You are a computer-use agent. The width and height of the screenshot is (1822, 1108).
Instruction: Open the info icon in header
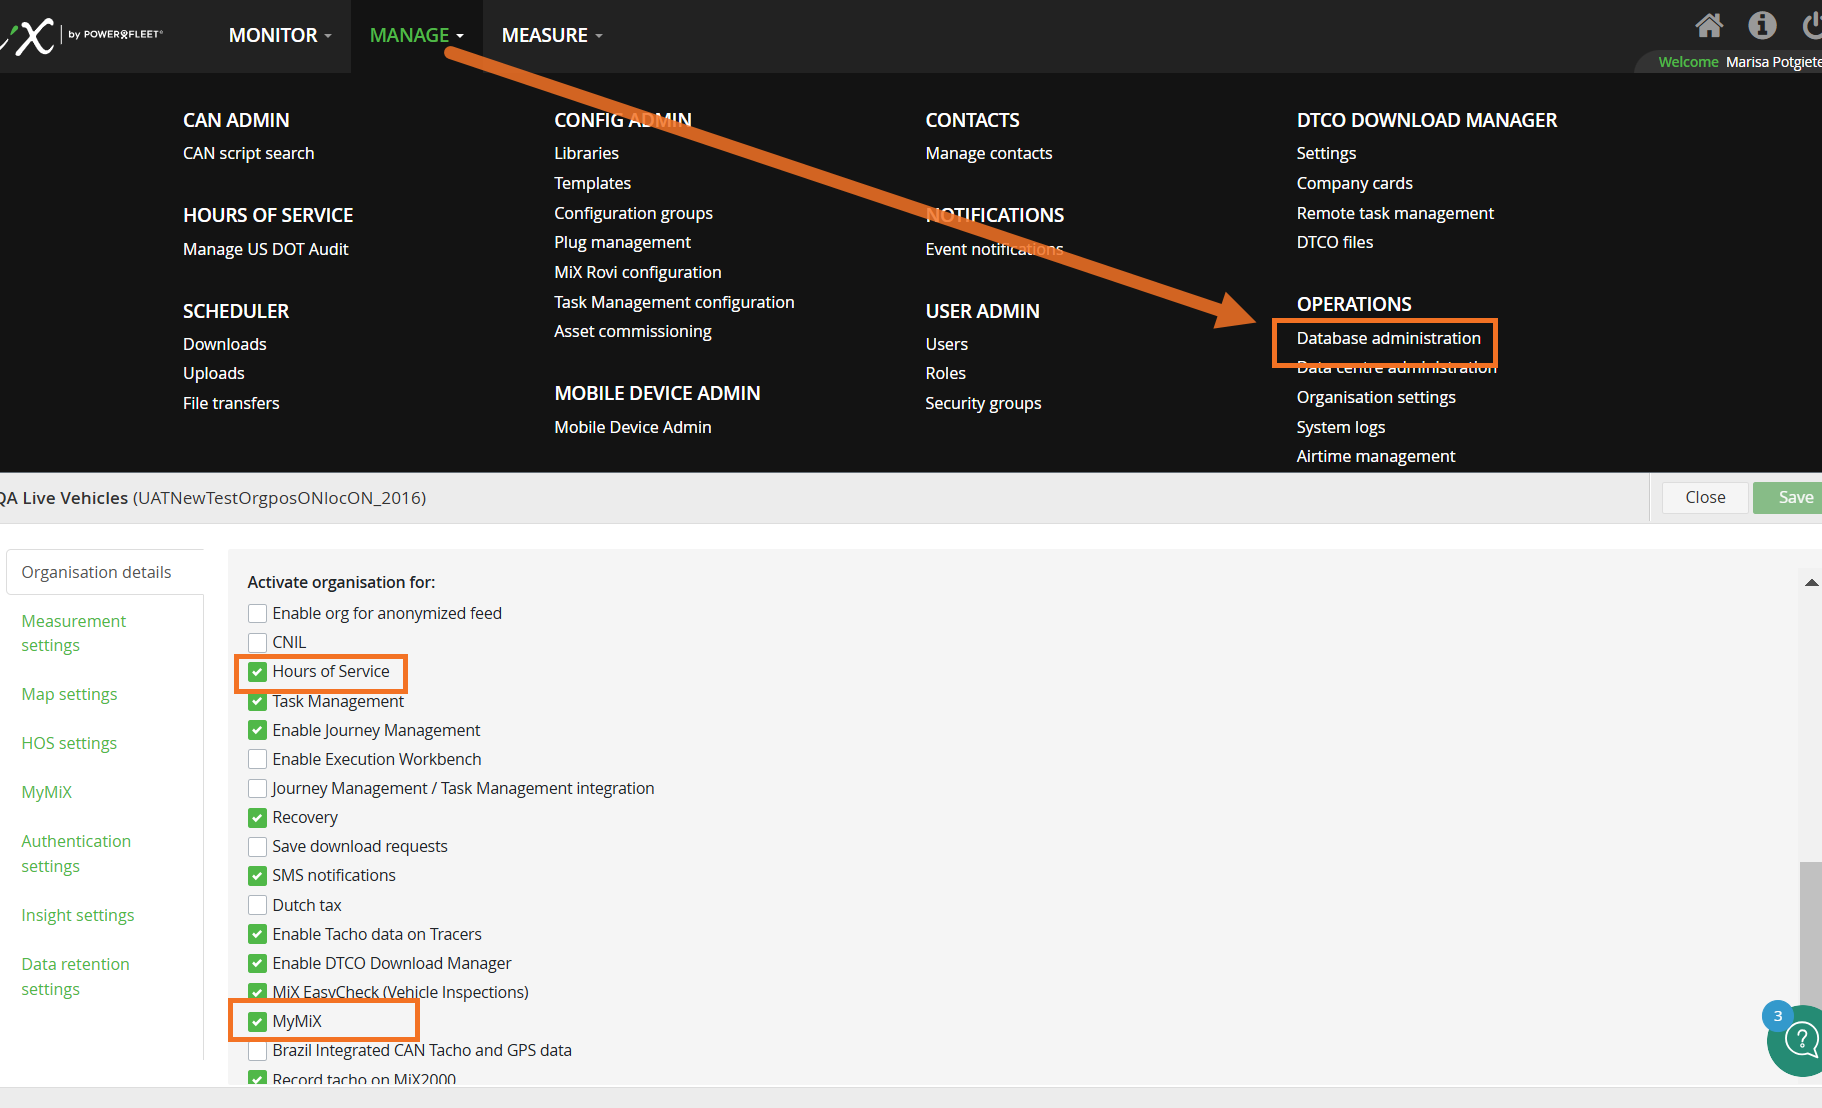(1762, 25)
